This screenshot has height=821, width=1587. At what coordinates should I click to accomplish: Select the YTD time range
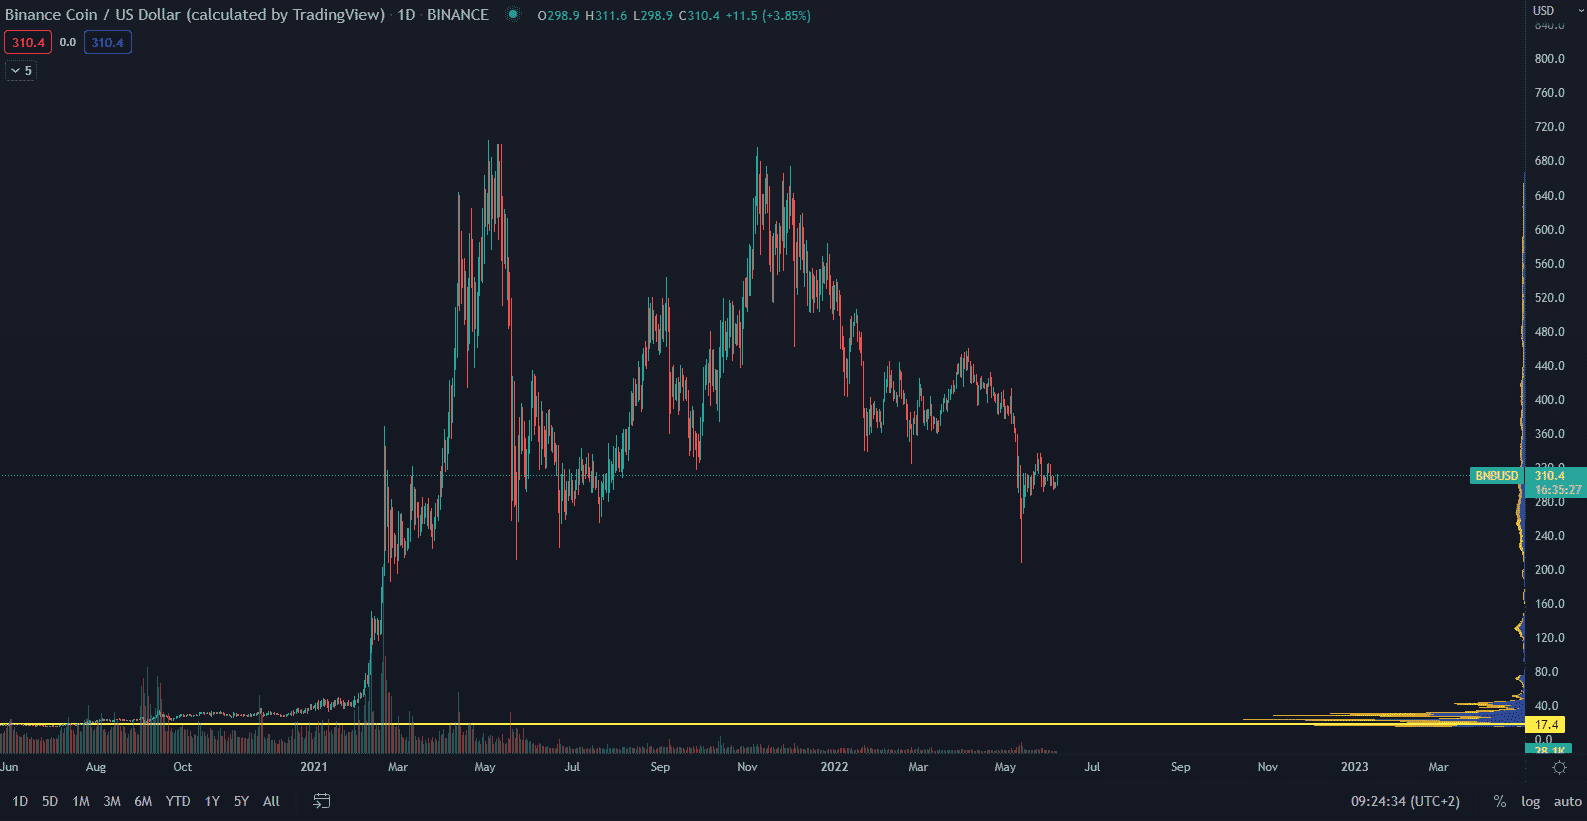178,801
